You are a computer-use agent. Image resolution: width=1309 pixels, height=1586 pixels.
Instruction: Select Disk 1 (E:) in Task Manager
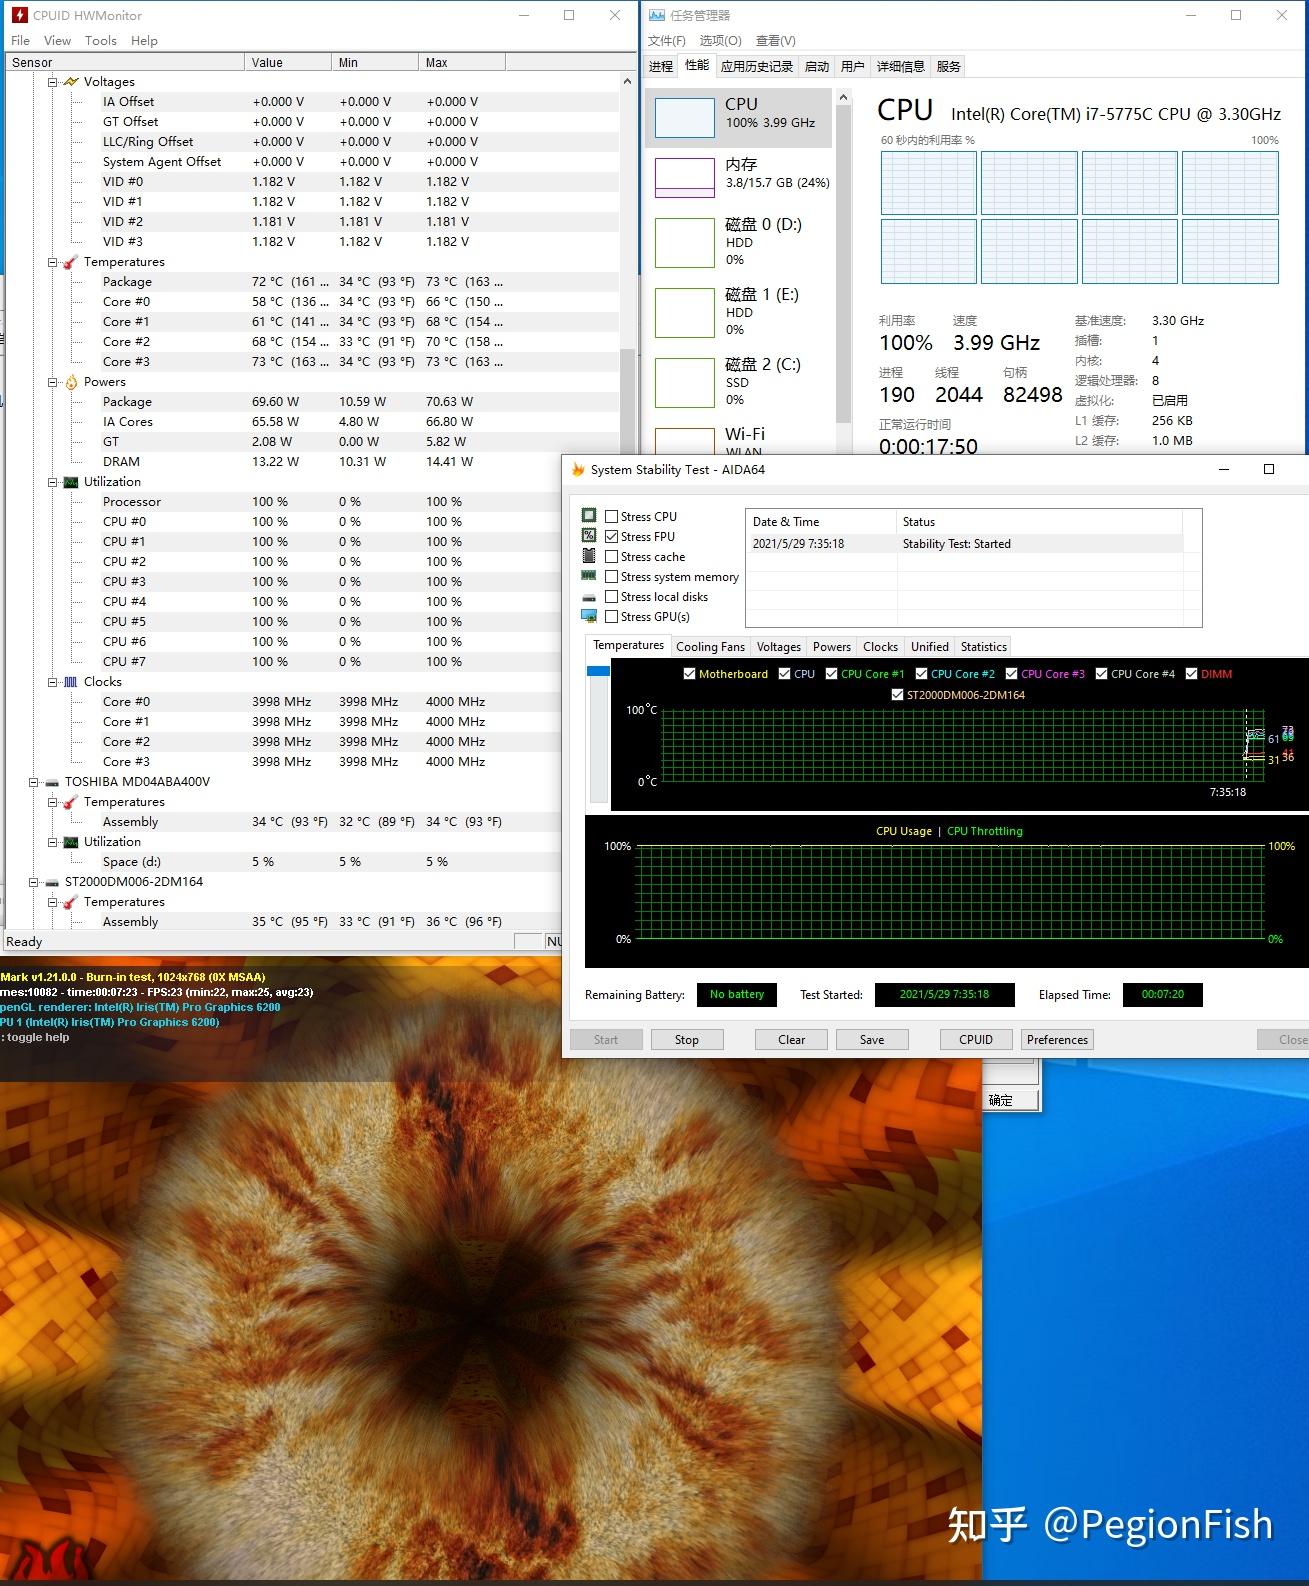pos(739,313)
